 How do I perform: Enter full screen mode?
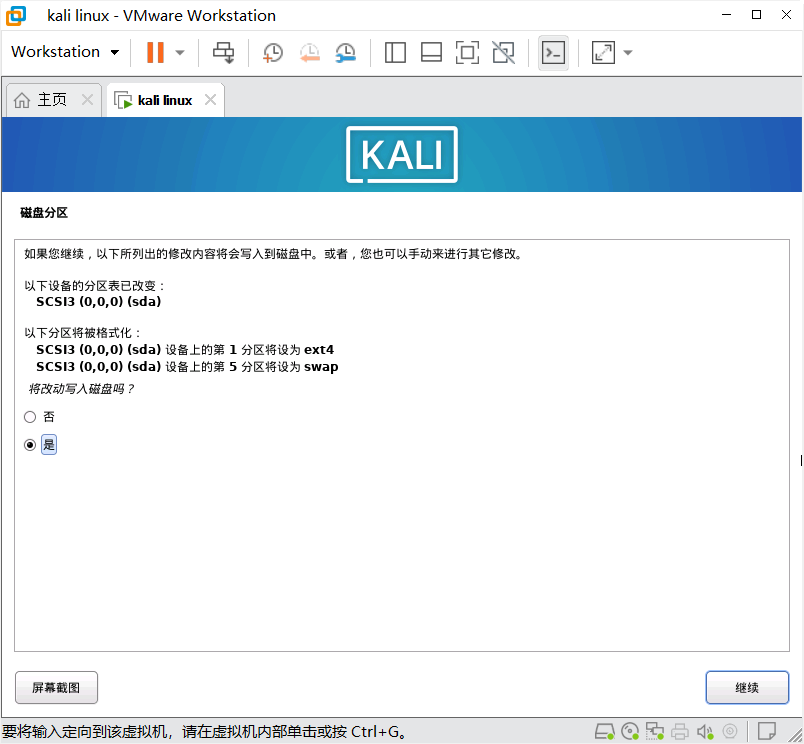467,52
